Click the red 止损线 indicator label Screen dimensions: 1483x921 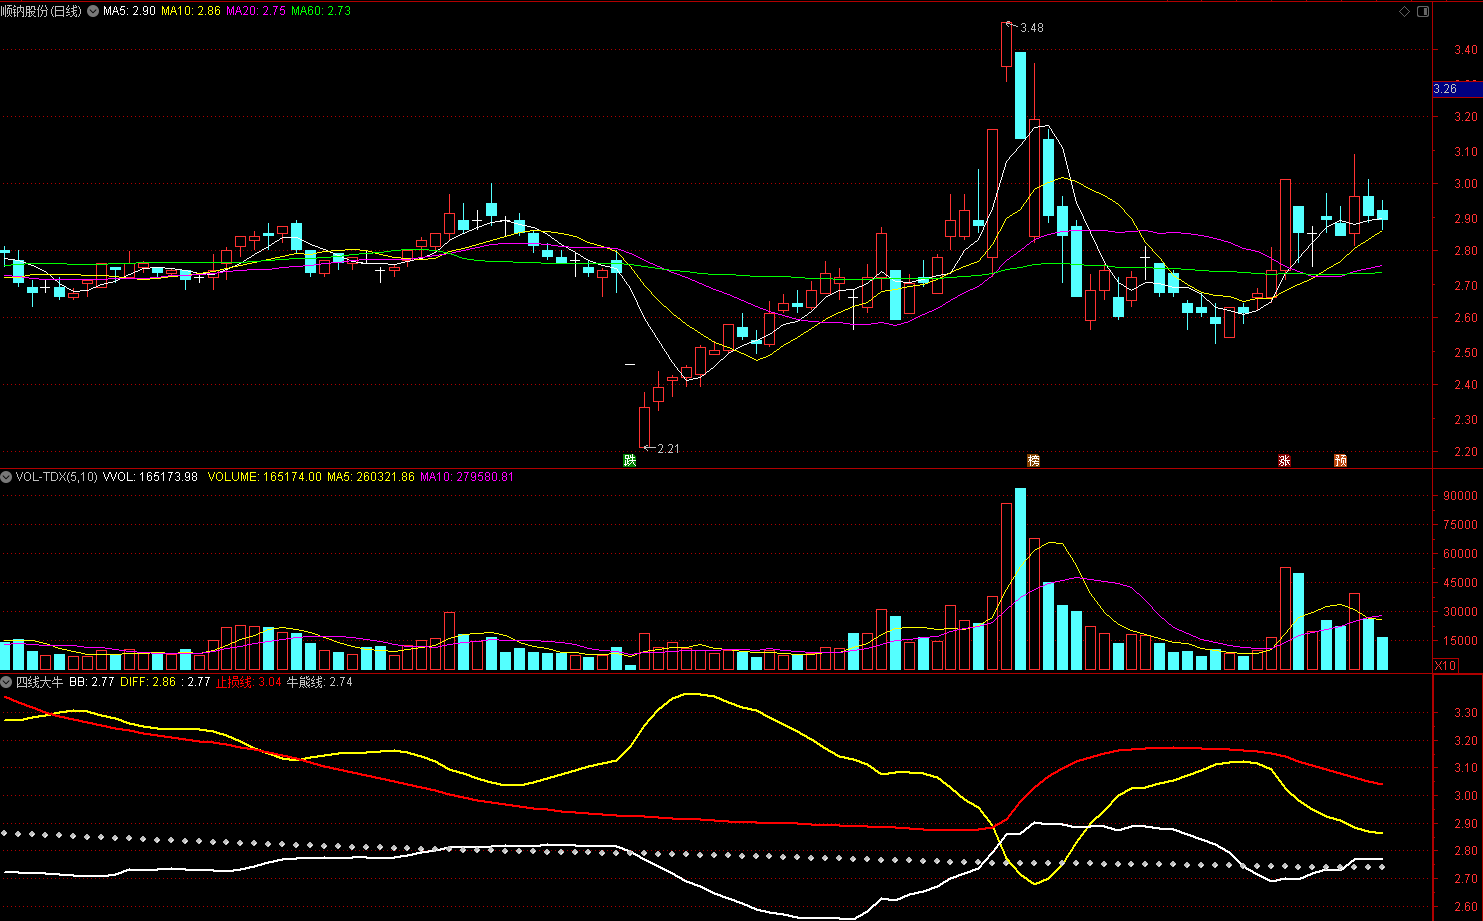click(x=234, y=682)
